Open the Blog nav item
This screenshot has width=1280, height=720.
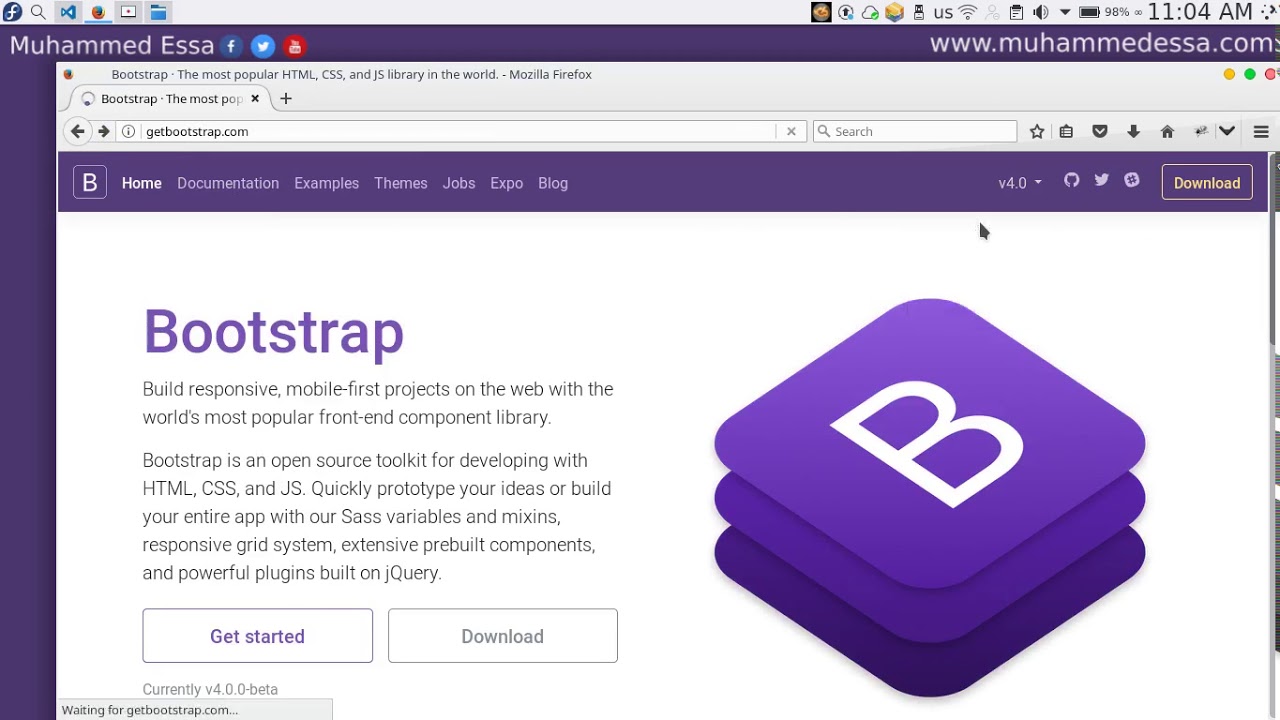point(553,183)
